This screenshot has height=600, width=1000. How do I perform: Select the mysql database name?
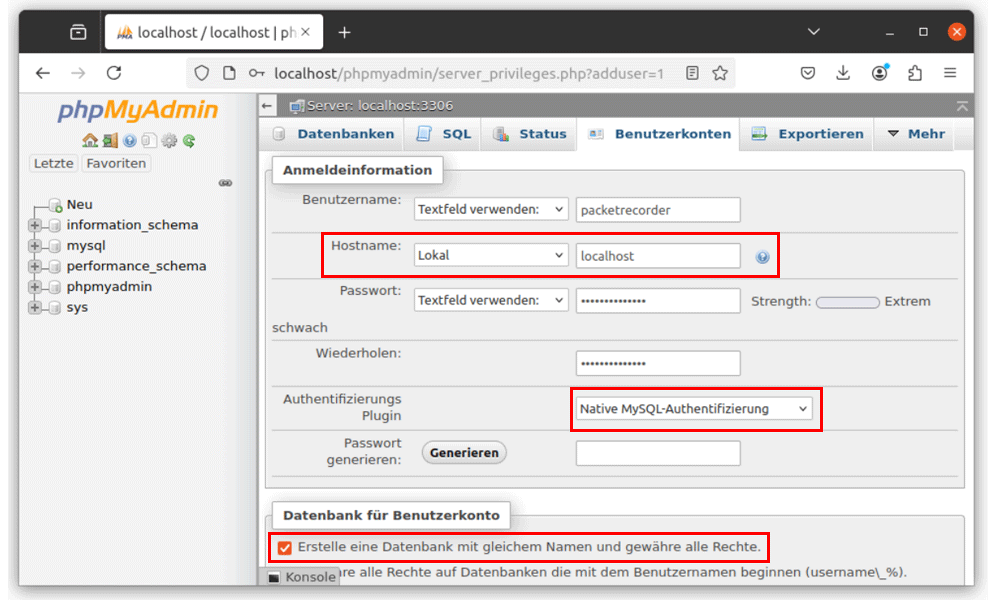point(86,245)
